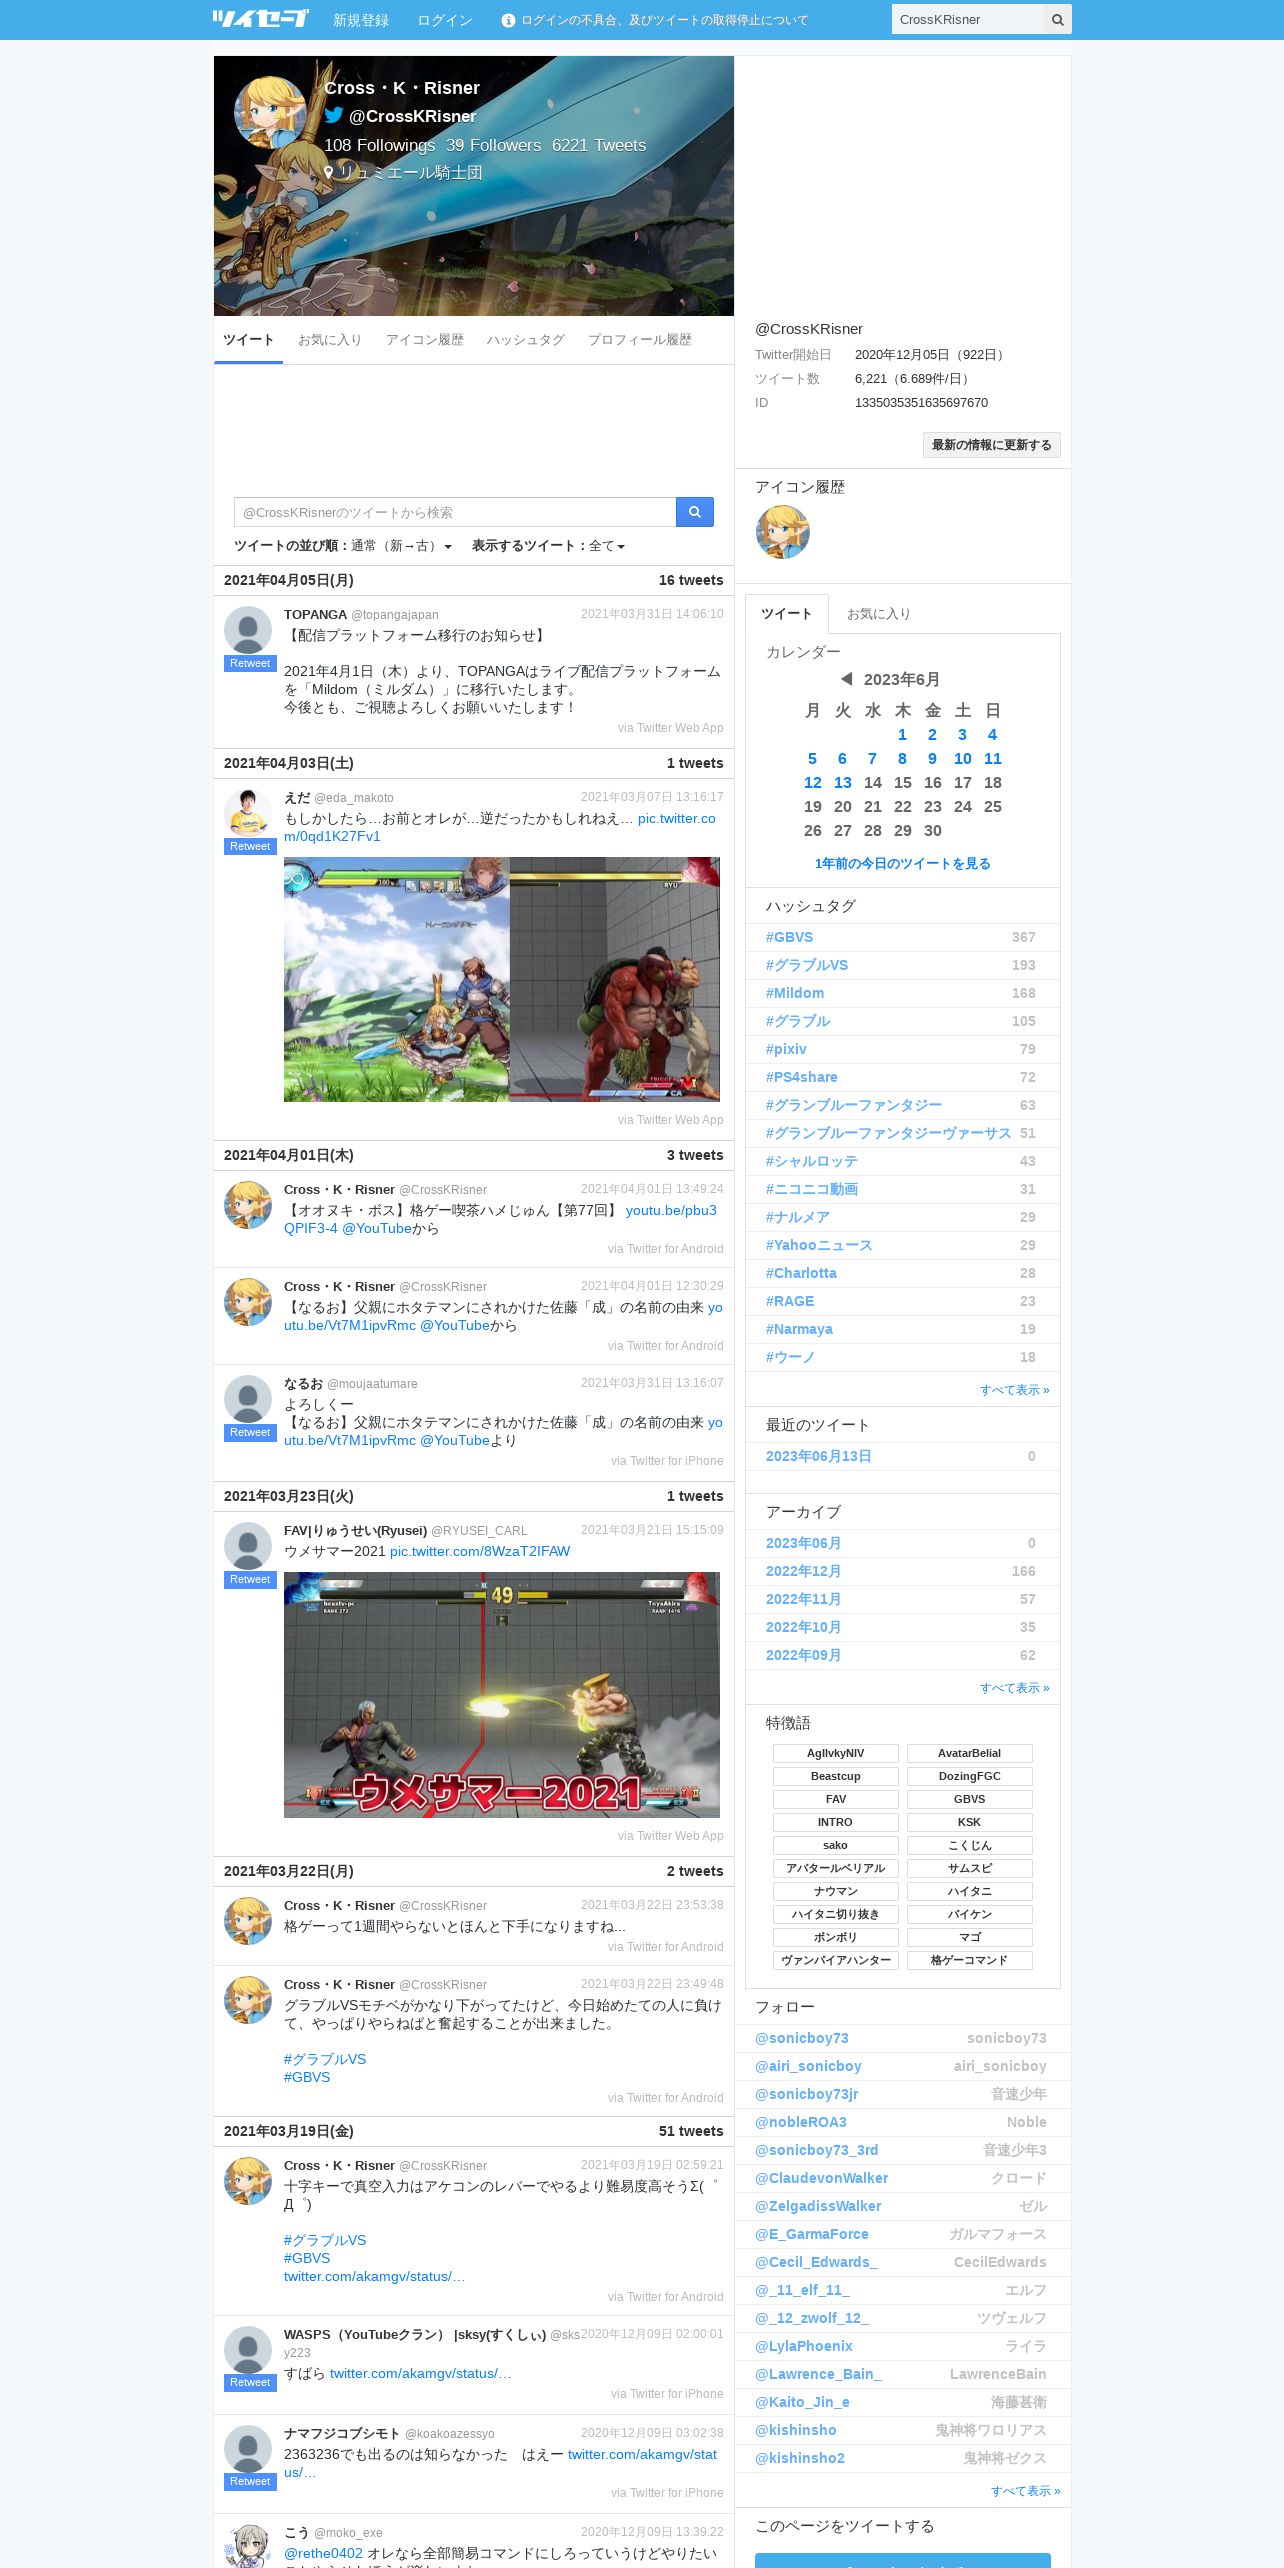Open アイコン履歴 tab
The image size is (1284, 2568).
425,340
